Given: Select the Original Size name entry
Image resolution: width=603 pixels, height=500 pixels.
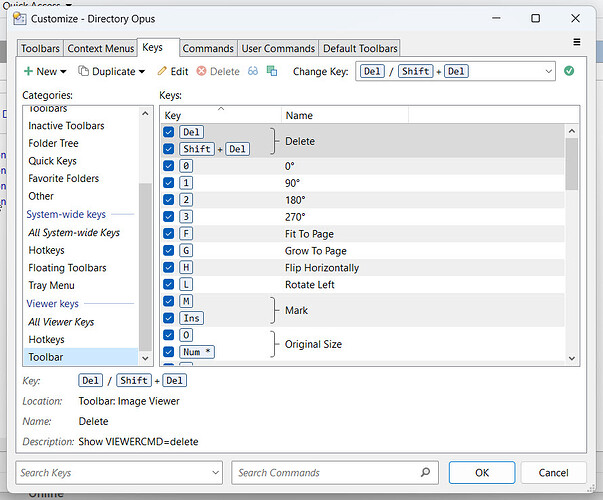Looking at the screenshot, I should (313, 344).
